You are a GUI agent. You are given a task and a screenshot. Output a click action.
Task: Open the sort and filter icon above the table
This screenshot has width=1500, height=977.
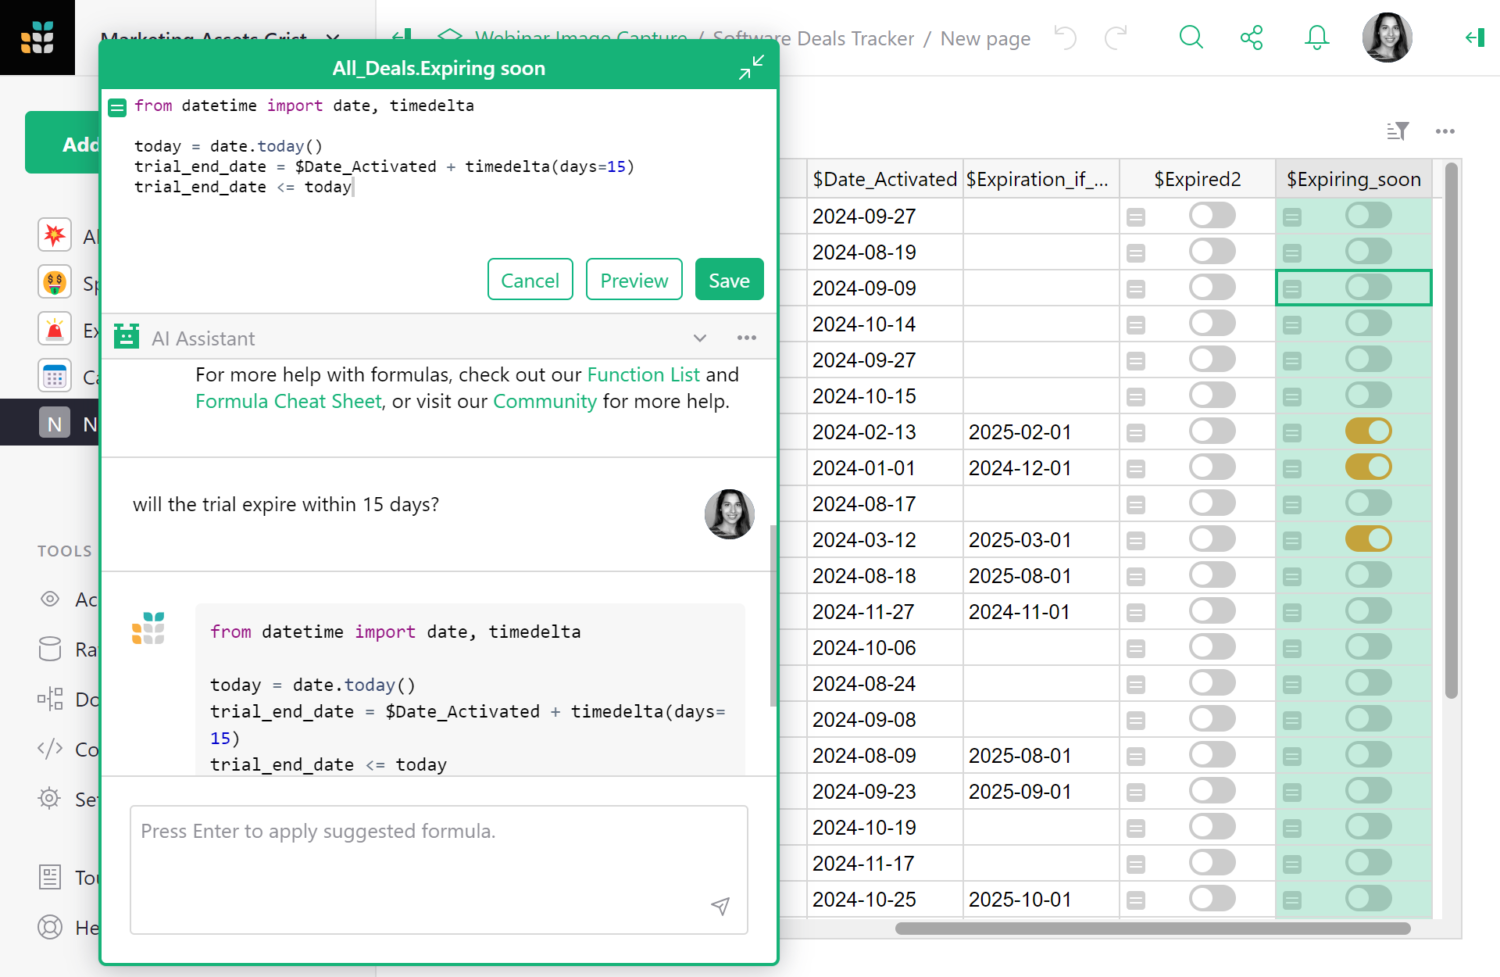1397,131
